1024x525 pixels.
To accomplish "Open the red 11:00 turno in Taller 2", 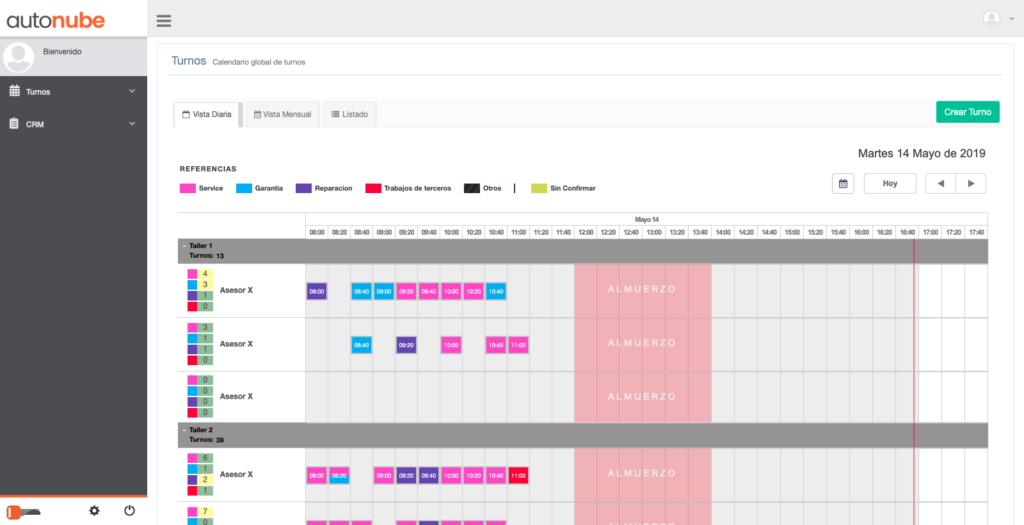I will (x=519, y=475).
